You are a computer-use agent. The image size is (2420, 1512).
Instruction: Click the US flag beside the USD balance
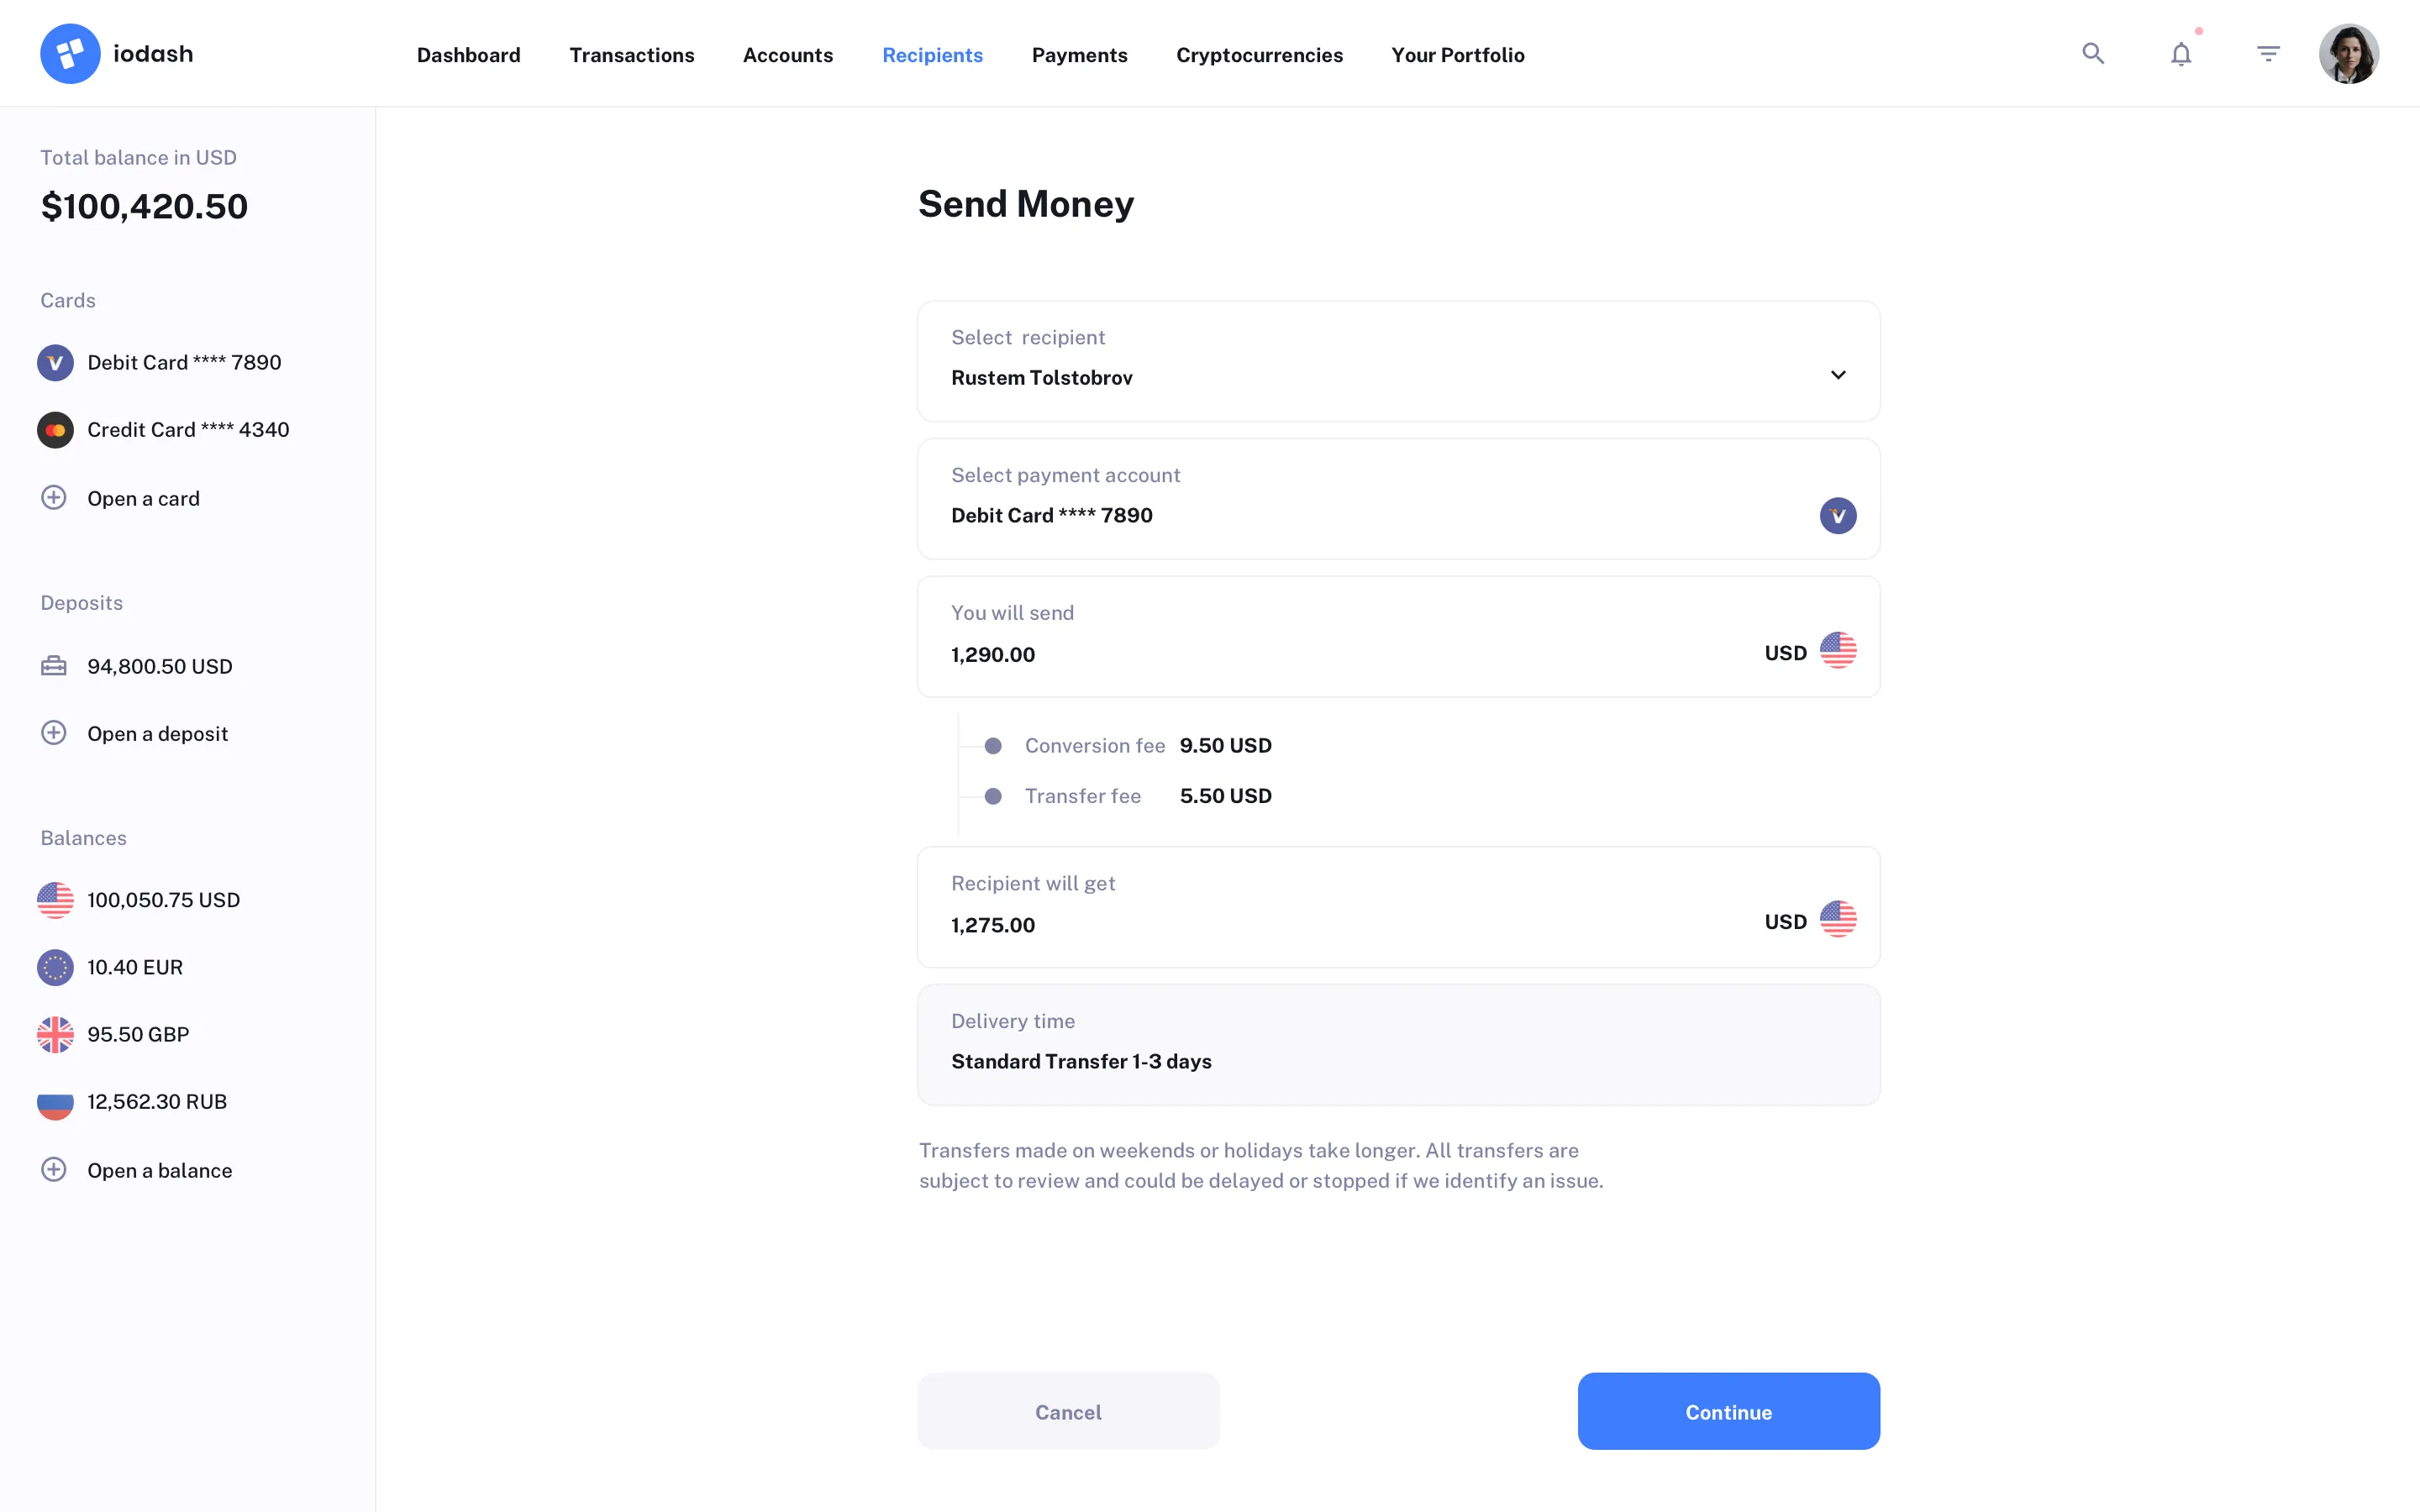tap(55, 899)
